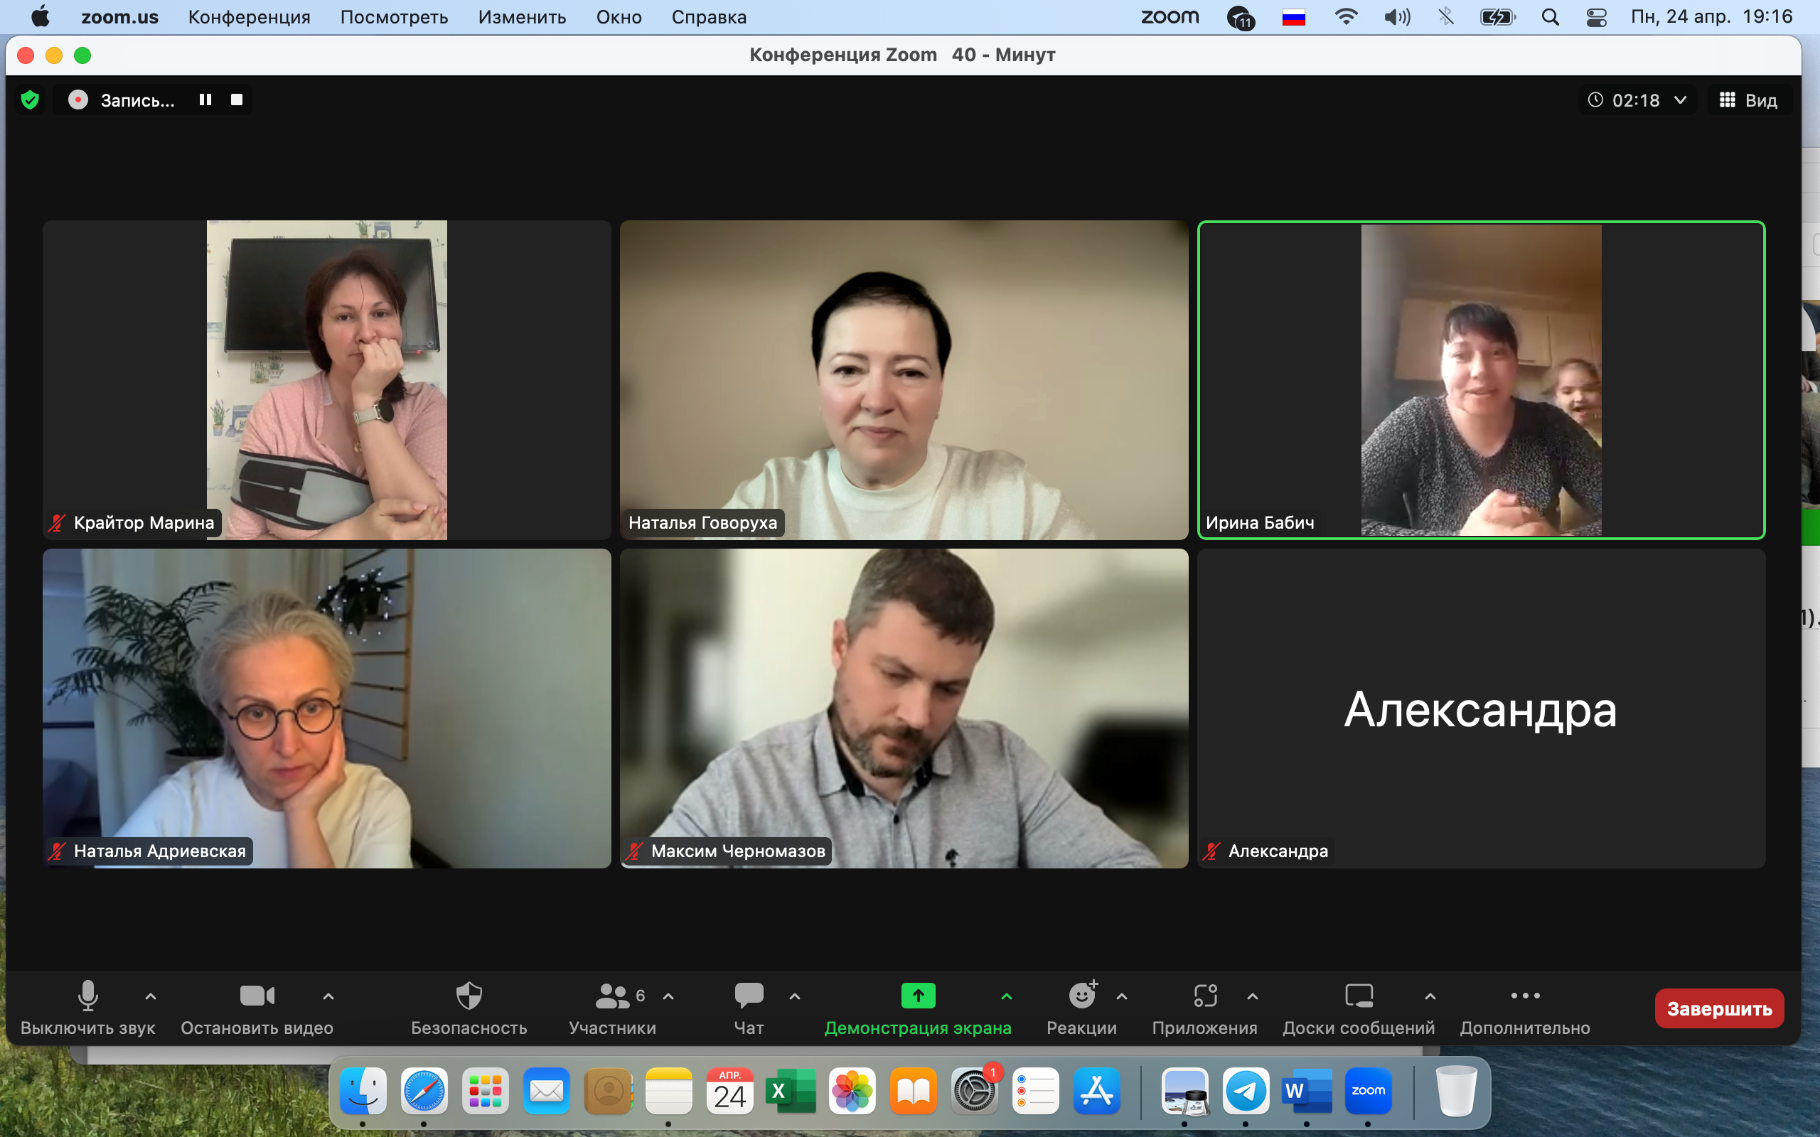Open the Конференция menu
The width and height of the screenshot is (1820, 1137).
[249, 17]
